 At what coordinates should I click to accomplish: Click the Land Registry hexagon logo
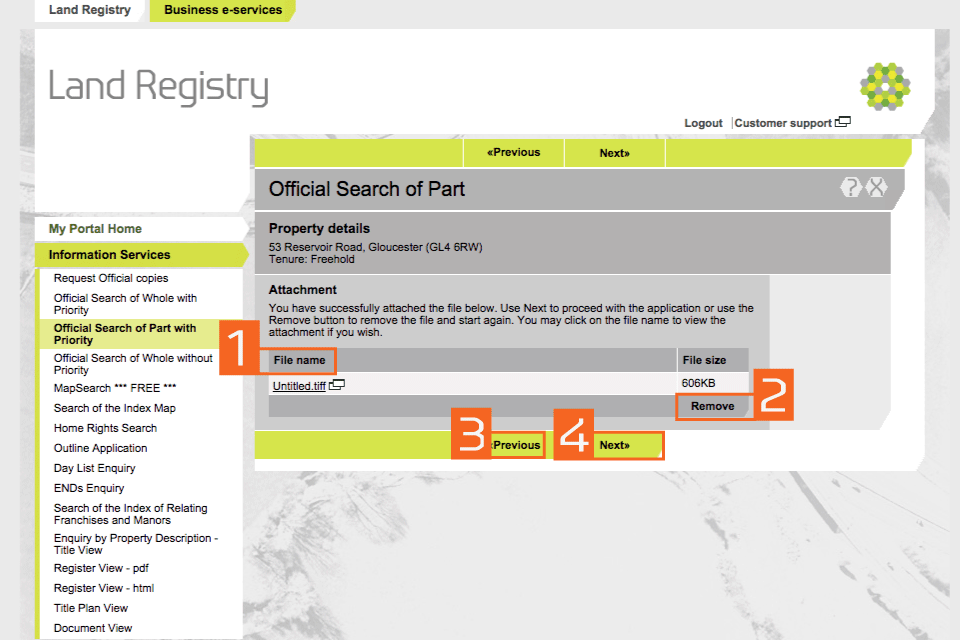(885, 86)
